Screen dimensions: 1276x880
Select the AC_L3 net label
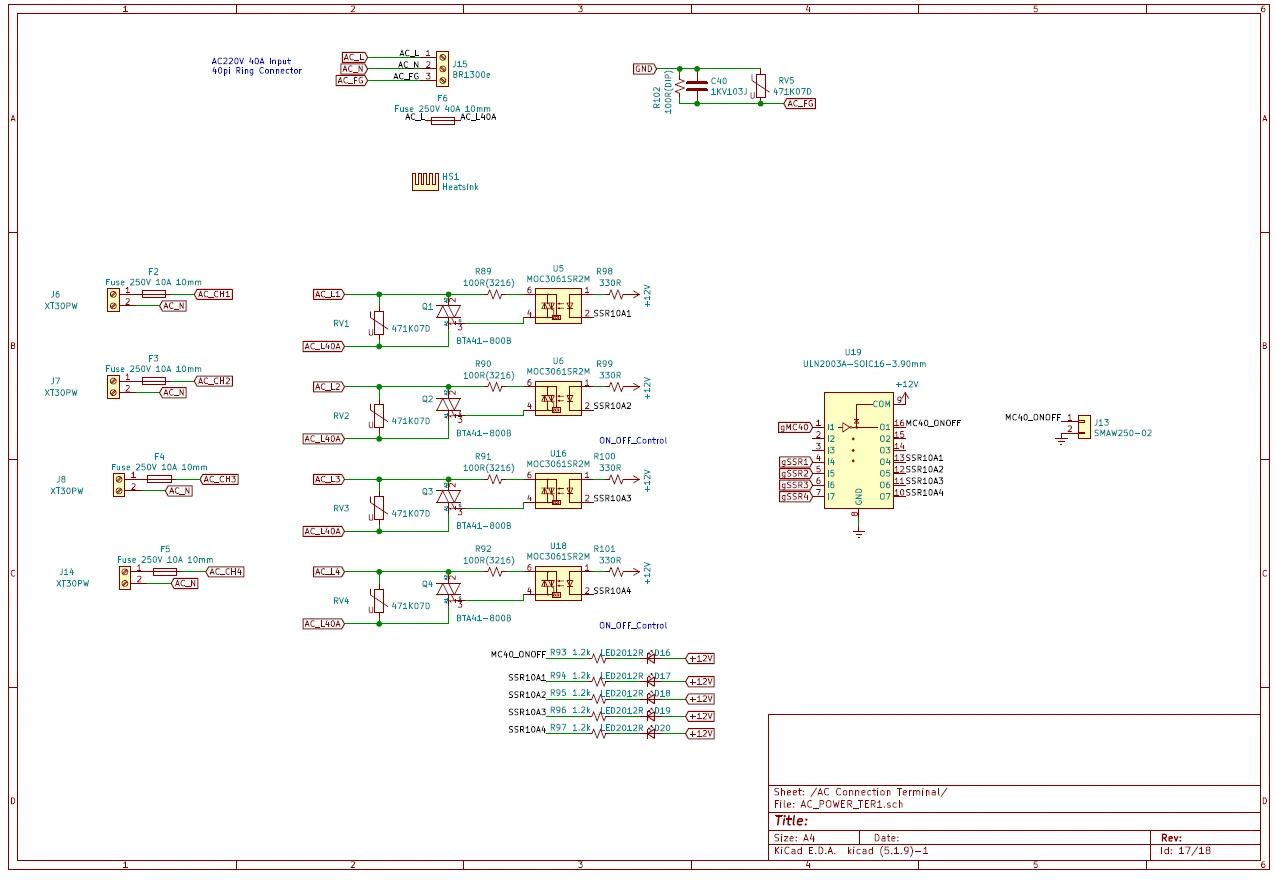[x=329, y=479]
